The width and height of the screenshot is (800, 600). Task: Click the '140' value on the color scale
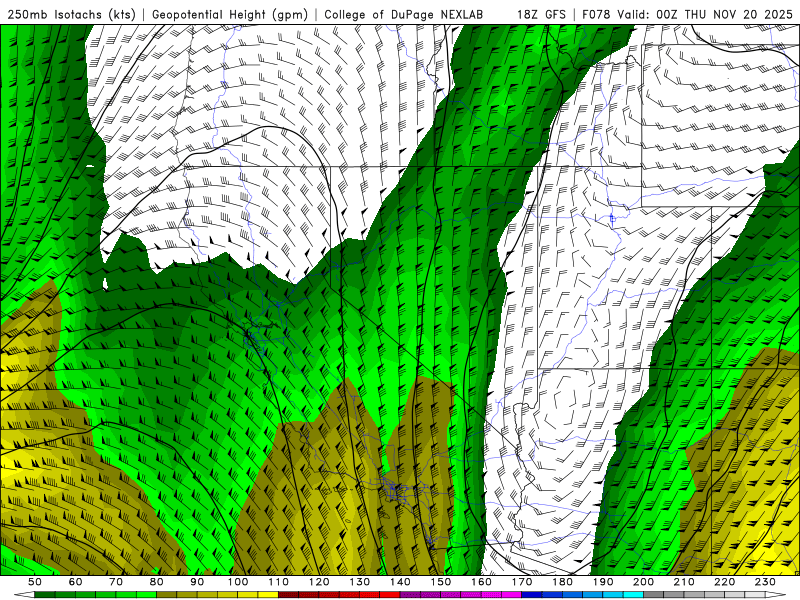[400, 582]
